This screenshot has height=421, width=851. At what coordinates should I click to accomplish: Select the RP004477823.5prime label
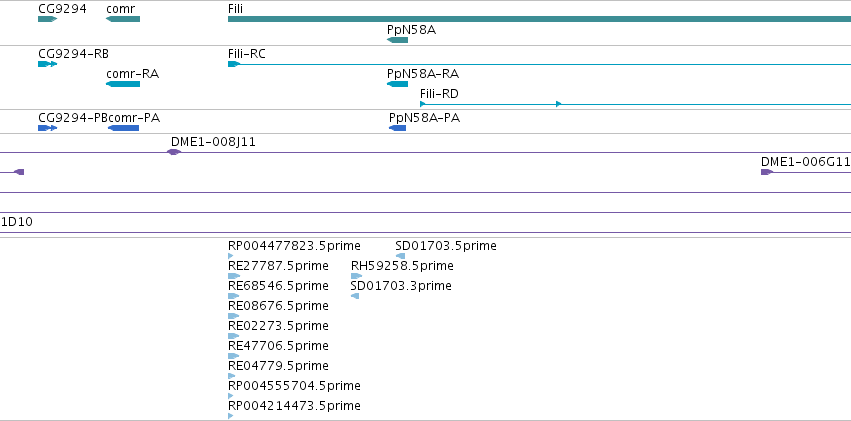pyautogui.click(x=294, y=246)
